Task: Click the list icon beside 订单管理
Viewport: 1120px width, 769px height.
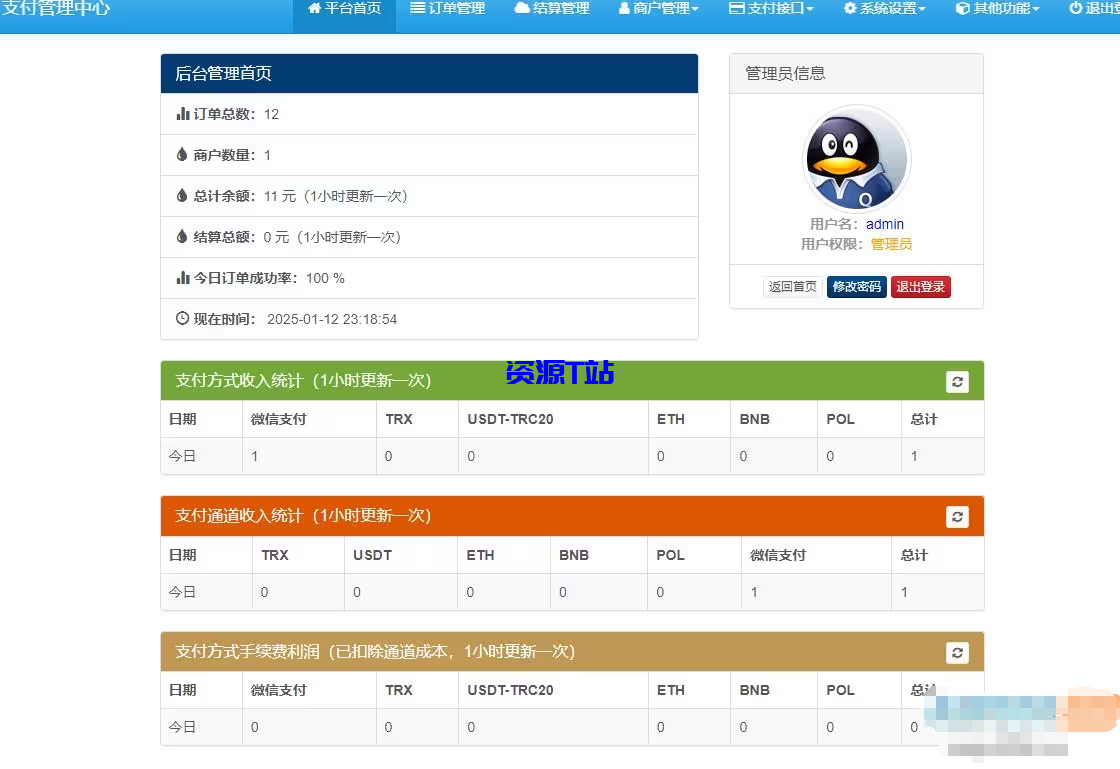Action: tap(417, 8)
